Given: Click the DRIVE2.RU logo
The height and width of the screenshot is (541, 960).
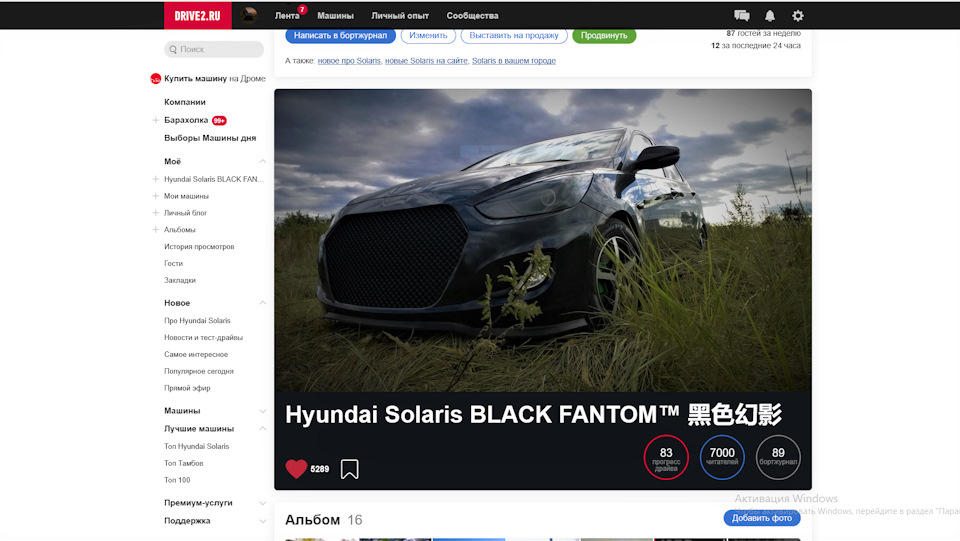Looking at the screenshot, I should (x=197, y=15).
